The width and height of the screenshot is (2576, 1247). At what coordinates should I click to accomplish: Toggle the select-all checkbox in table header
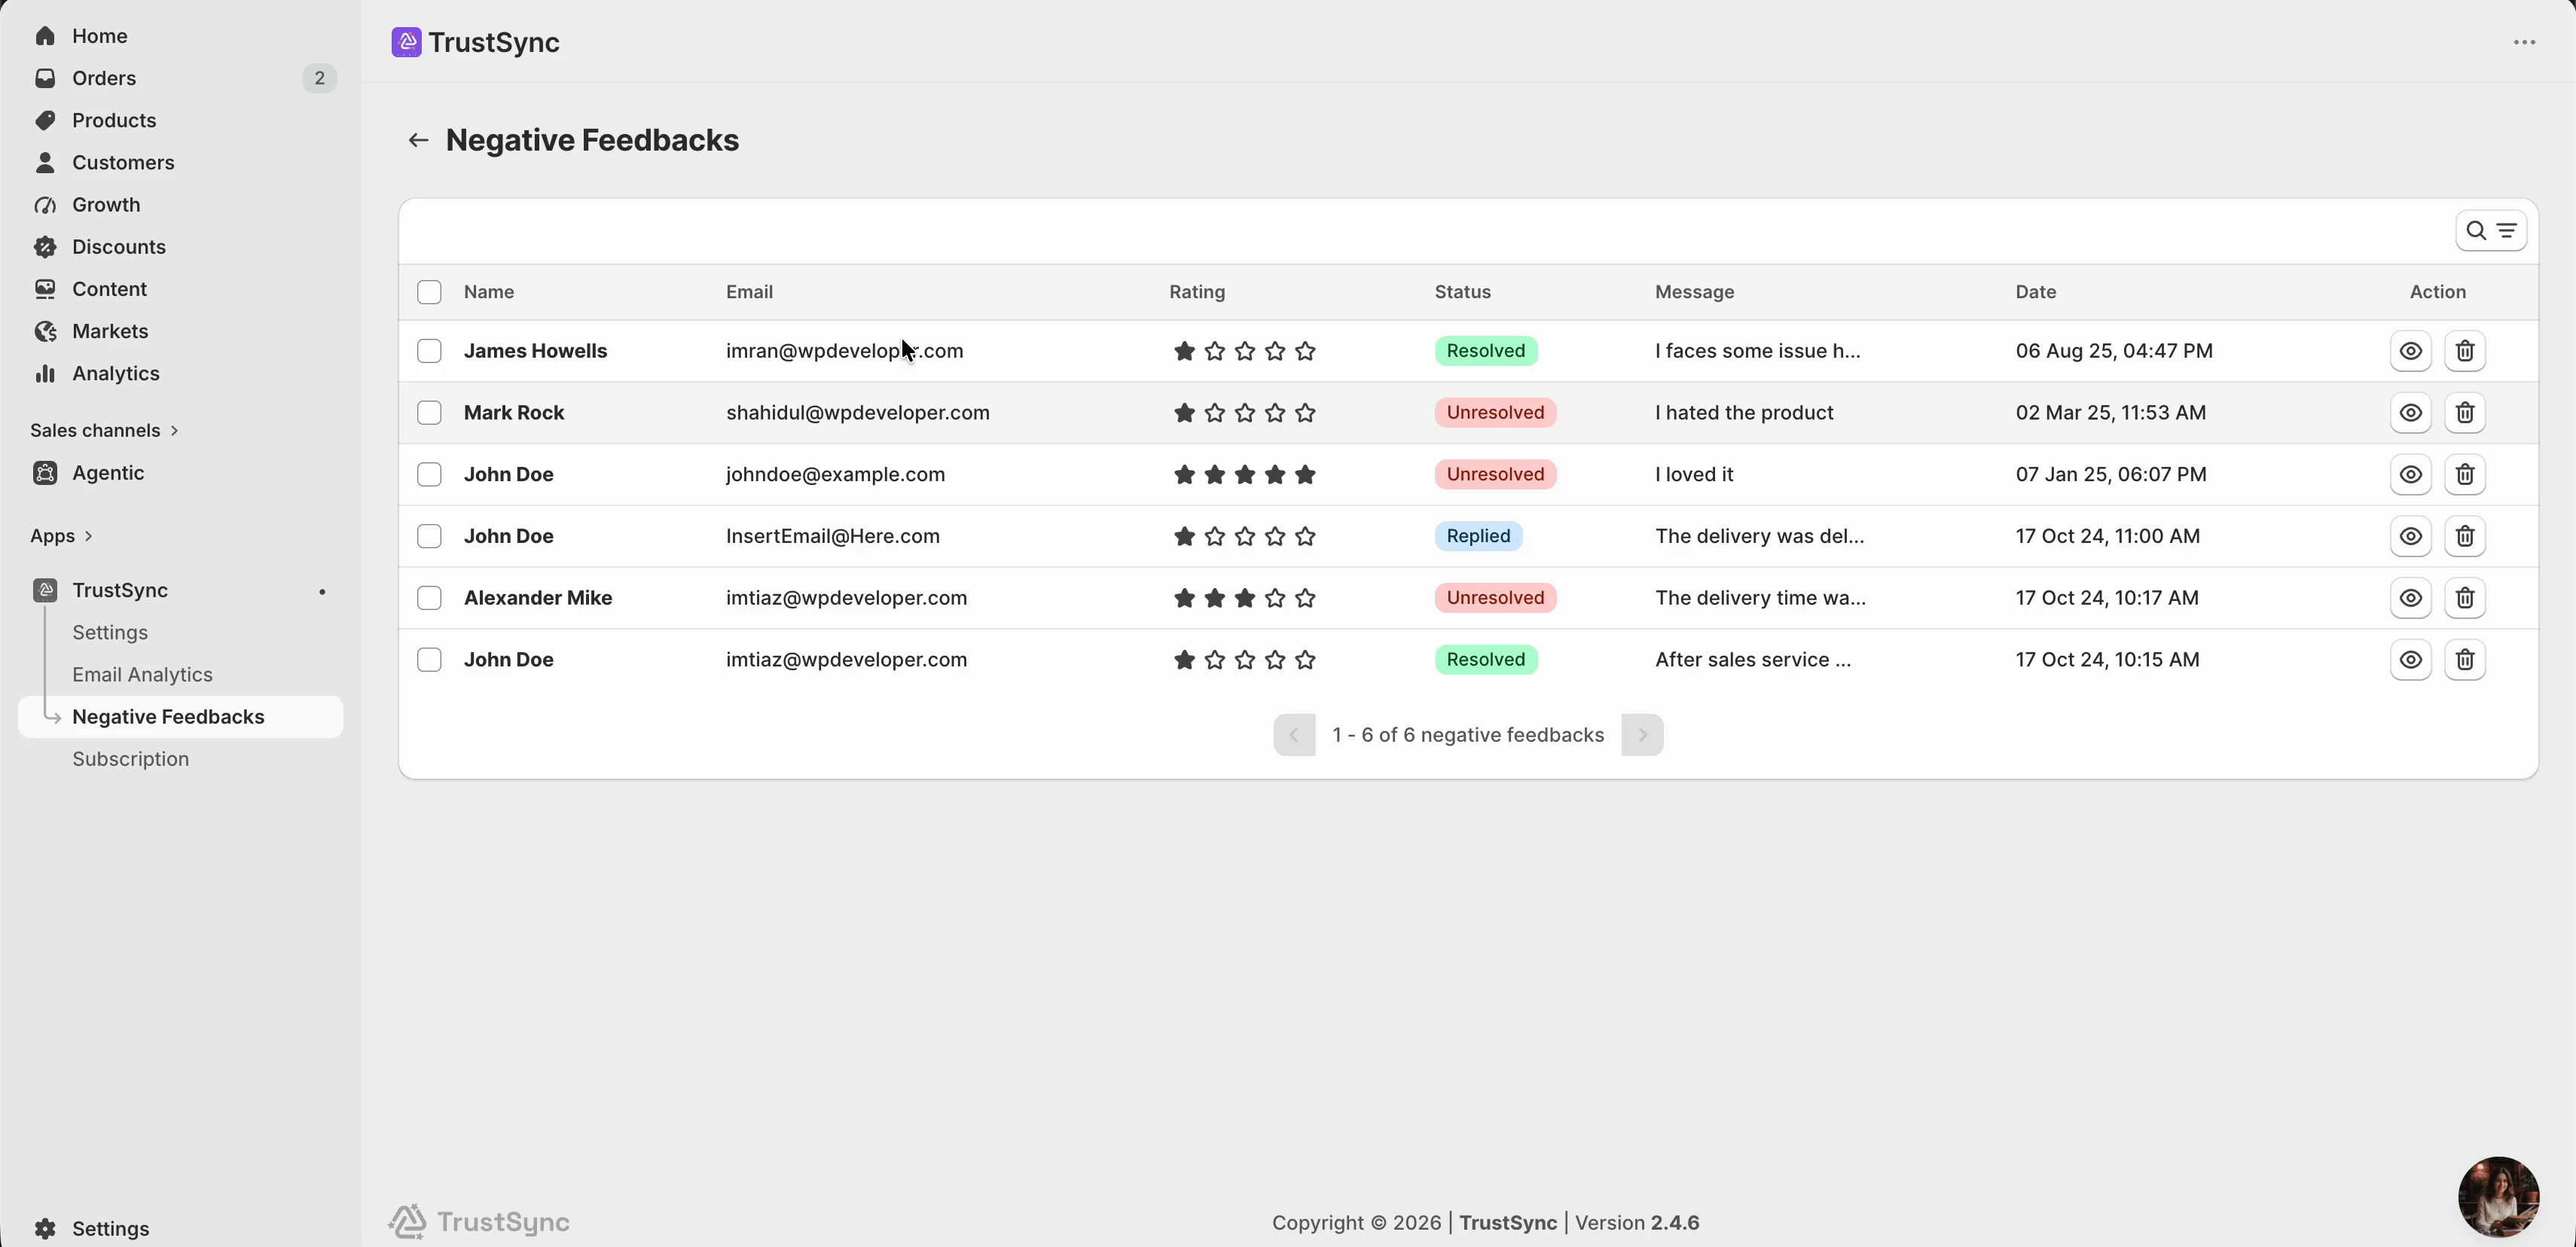pyautogui.click(x=429, y=292)
